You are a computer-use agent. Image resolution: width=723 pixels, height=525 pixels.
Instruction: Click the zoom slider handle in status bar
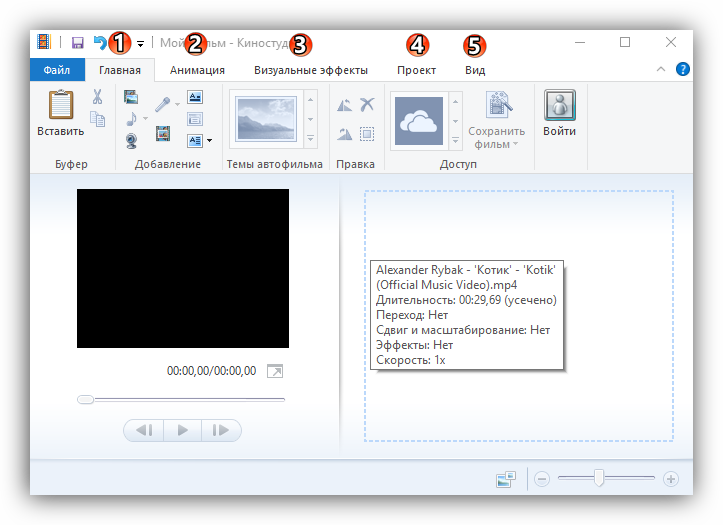click(598, 479)
